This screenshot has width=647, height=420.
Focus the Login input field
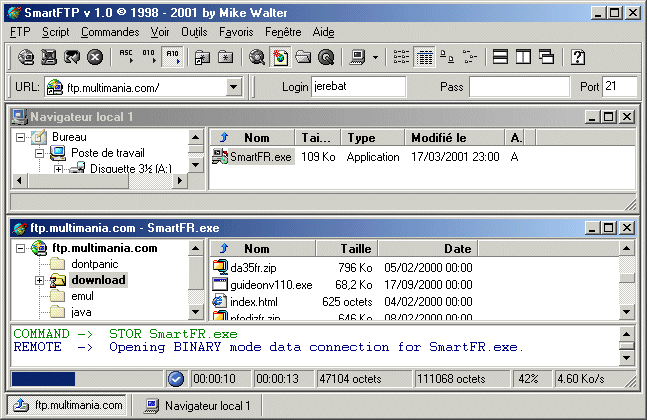(x=358, y=87)
